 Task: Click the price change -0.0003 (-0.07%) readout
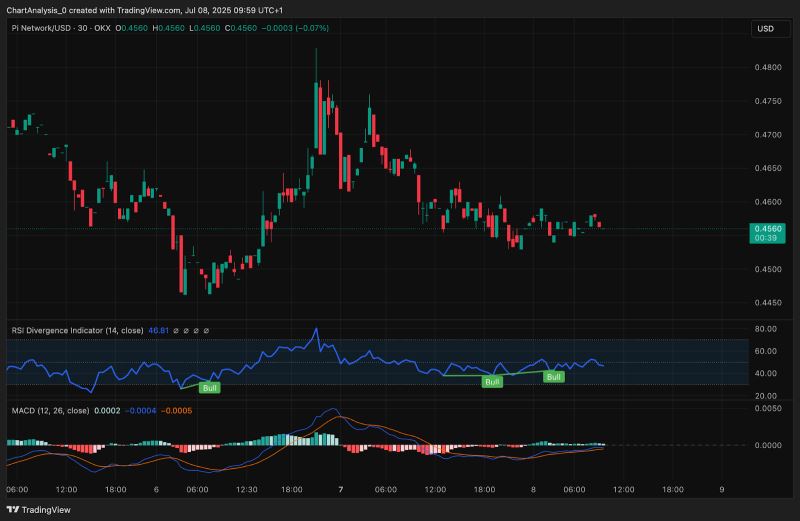point(295,28)
